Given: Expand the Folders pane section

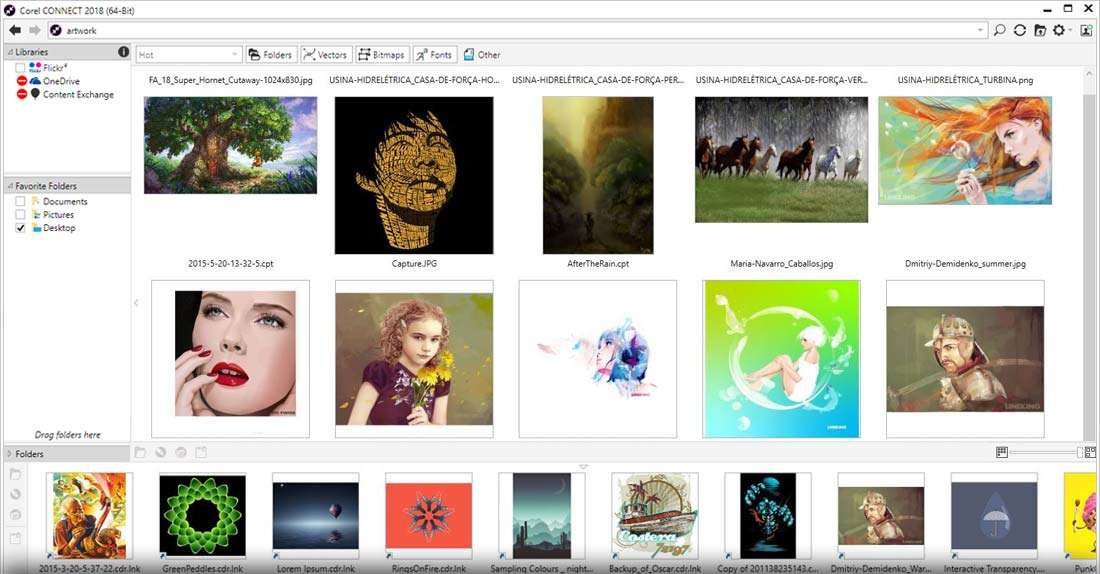Looking at the screenshot, I should [10, 454].
